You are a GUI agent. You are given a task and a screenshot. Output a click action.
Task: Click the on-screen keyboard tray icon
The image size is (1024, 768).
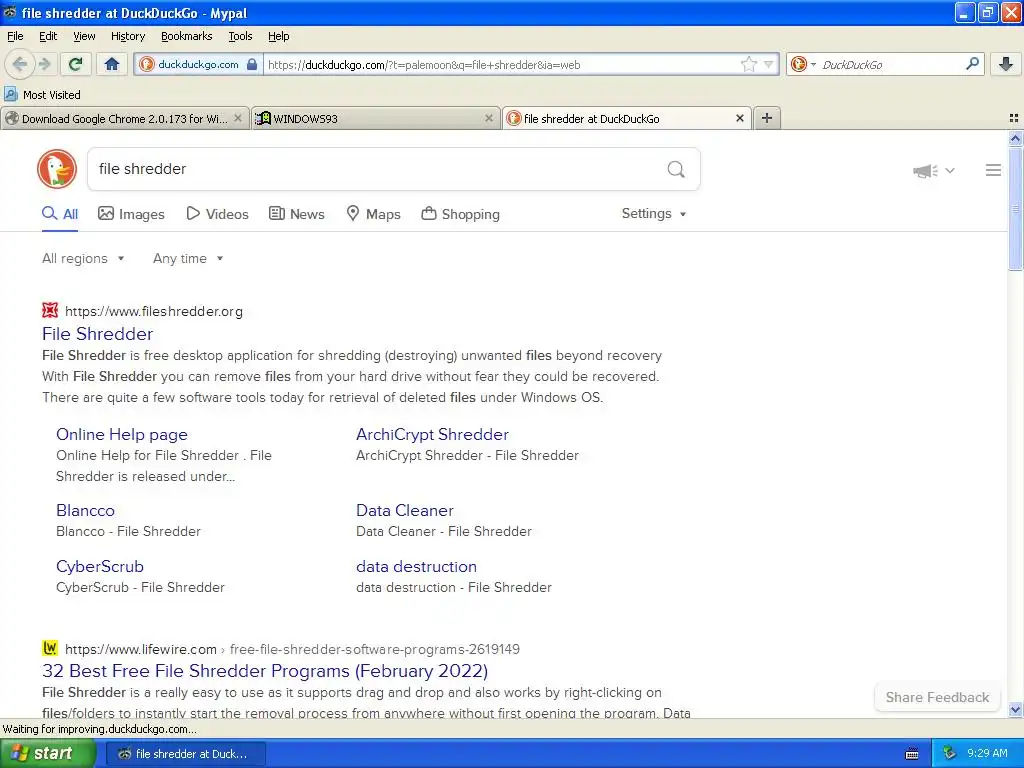tap(912, 754)
